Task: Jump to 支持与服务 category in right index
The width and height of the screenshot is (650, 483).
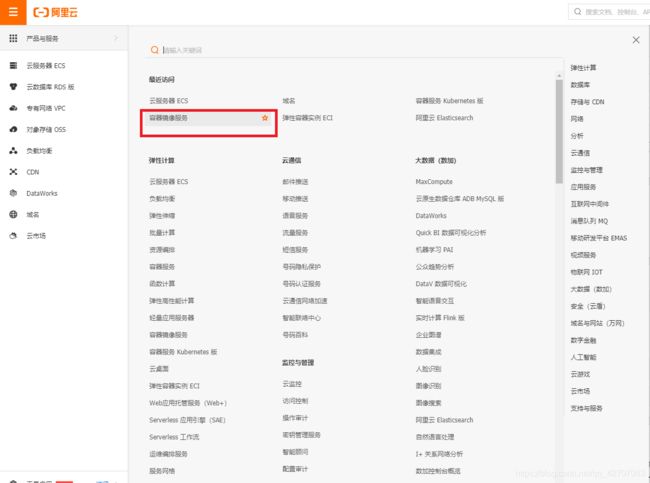Action: point(587,408)
